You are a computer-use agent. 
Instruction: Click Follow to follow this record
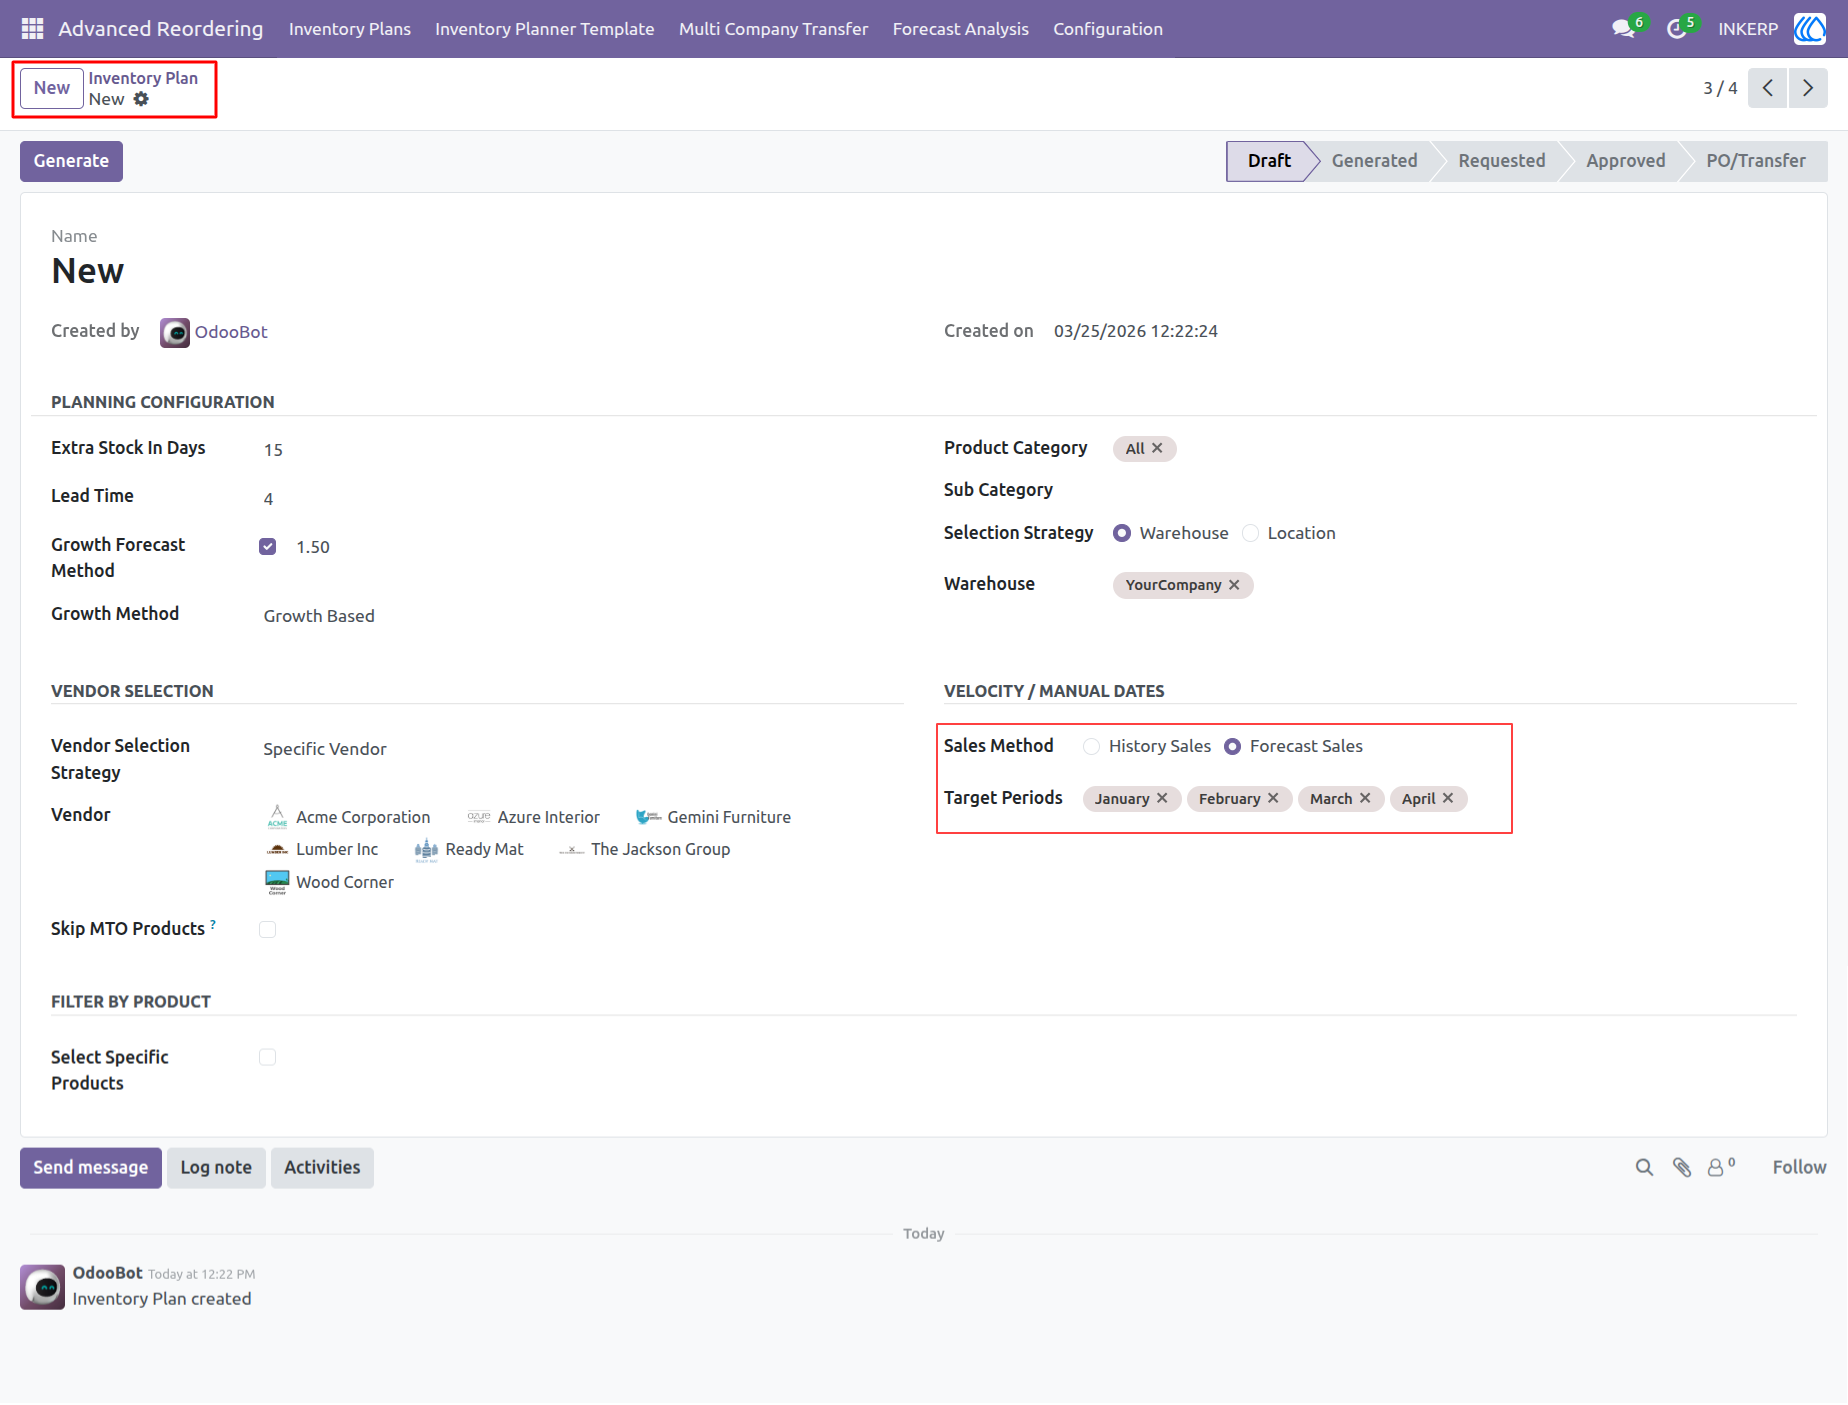(1799, 1167)
